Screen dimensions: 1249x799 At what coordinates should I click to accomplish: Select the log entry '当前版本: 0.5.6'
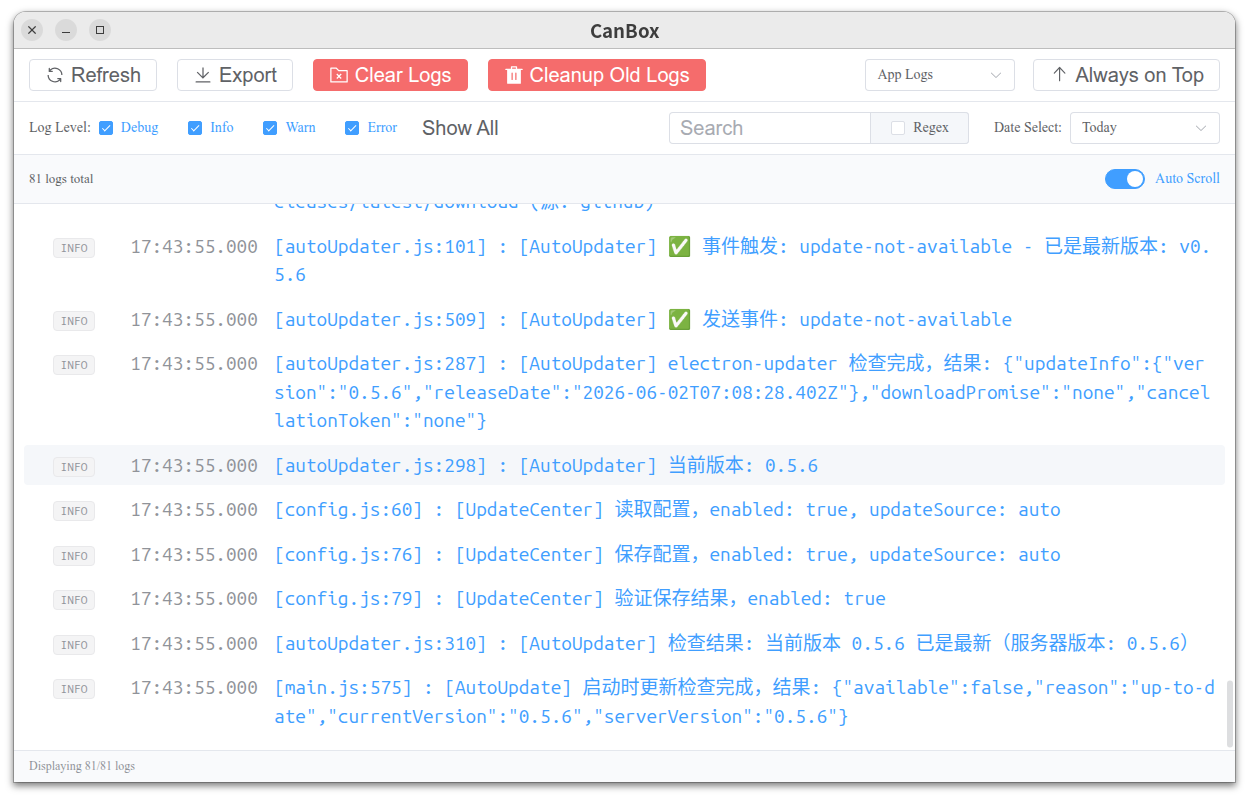pos(624,466)
